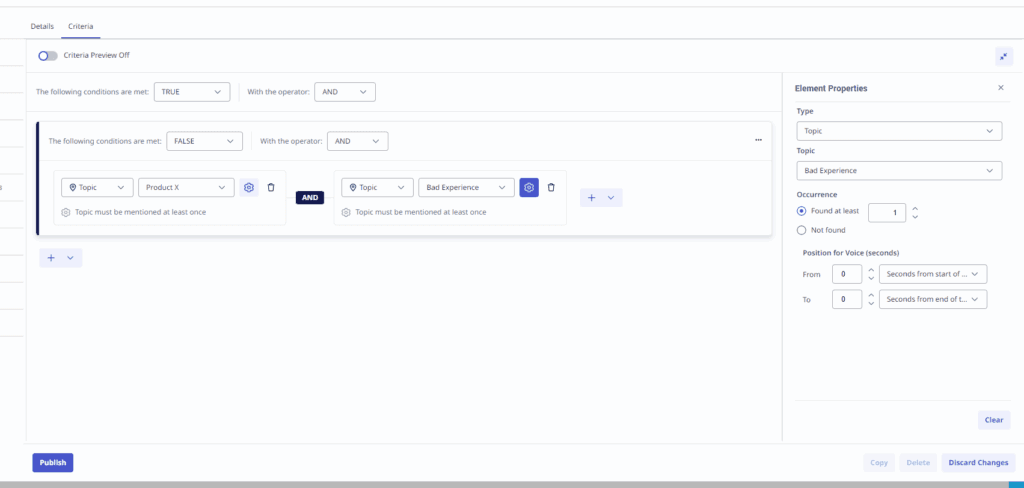Open settings gear for Product X condition

click(x=249, y=187)
